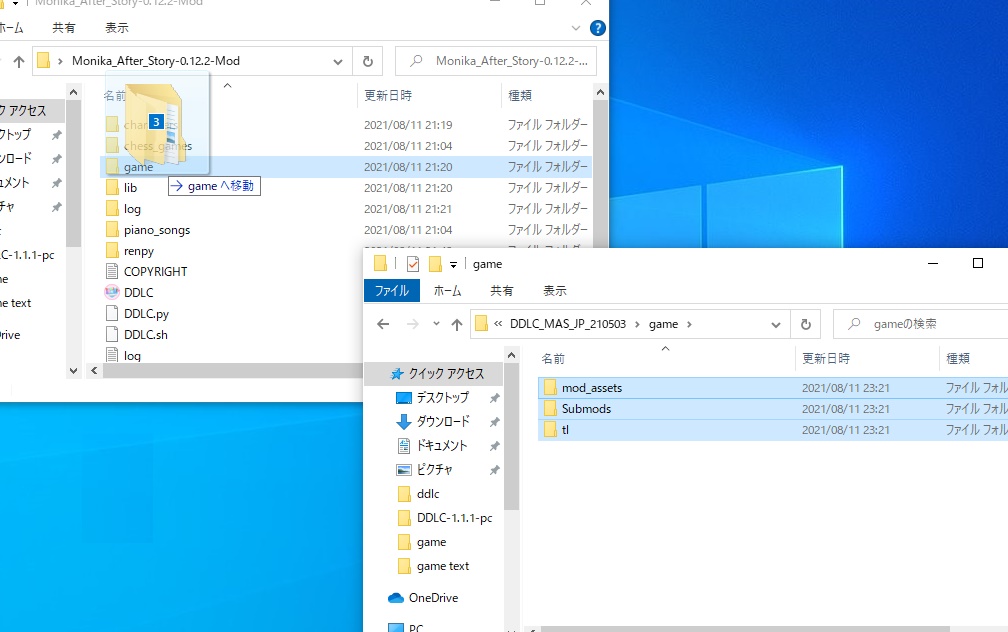The width and height of the screenshot is (1008, 632).
Task: Click the up arrow of the file list scrollbar
Action: click(x=600, y=93)
